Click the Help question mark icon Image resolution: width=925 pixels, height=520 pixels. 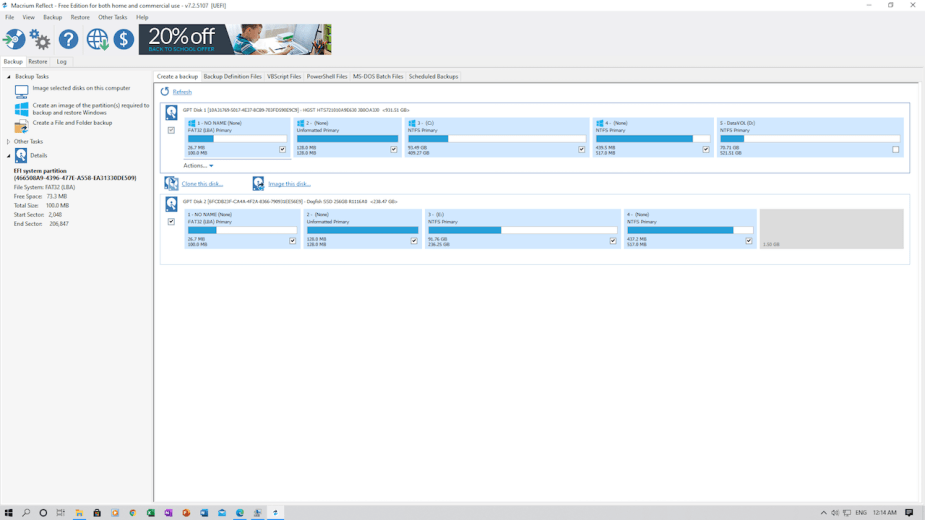pos(68,39)
